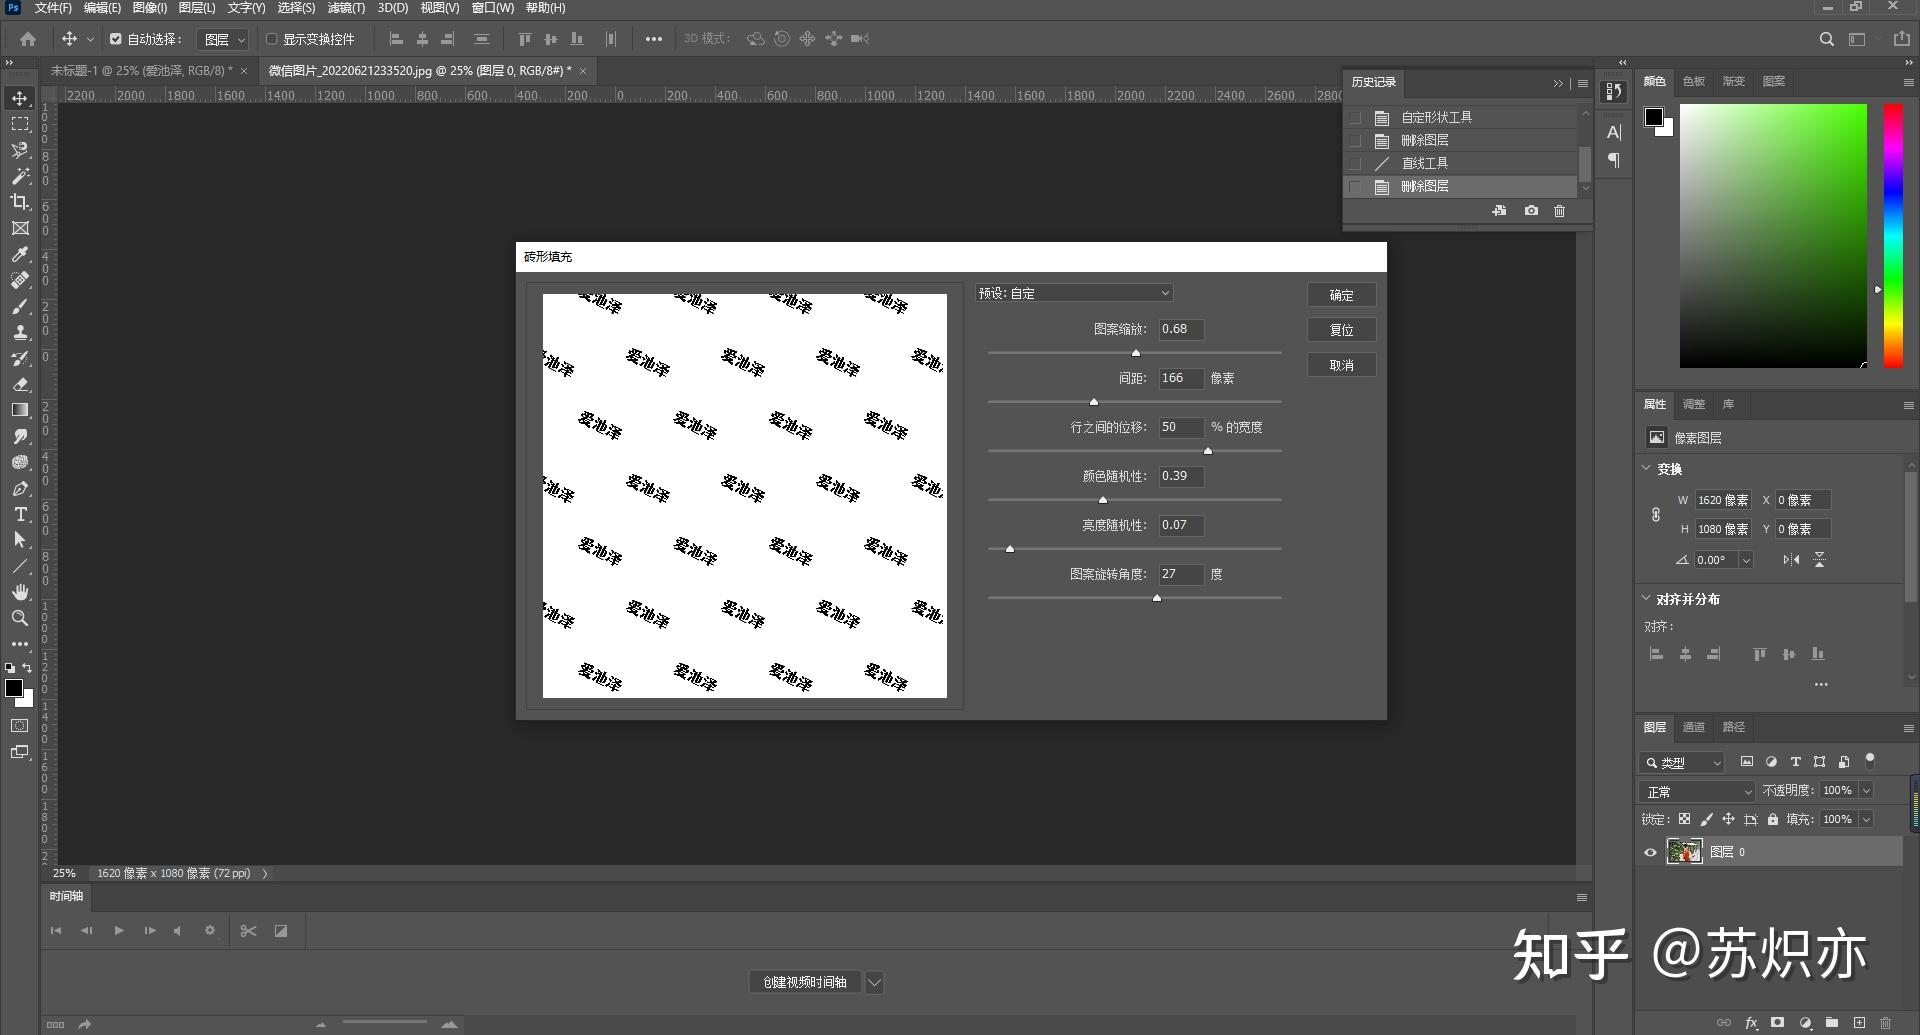The height and width of the screenshot is (1035, 1920).
Task: Select the Rectangular Marquee tool
Action: (x=20, y=124)
